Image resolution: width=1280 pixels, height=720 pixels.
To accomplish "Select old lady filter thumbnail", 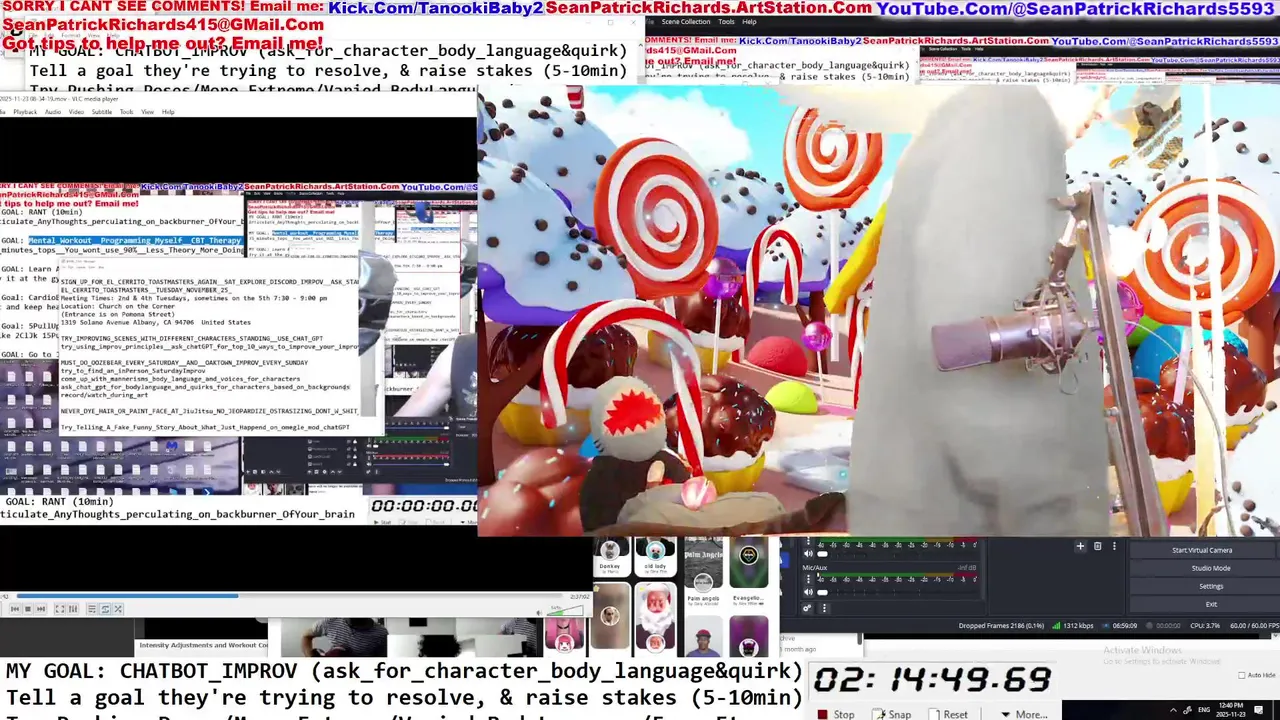I will pos(655,556).
